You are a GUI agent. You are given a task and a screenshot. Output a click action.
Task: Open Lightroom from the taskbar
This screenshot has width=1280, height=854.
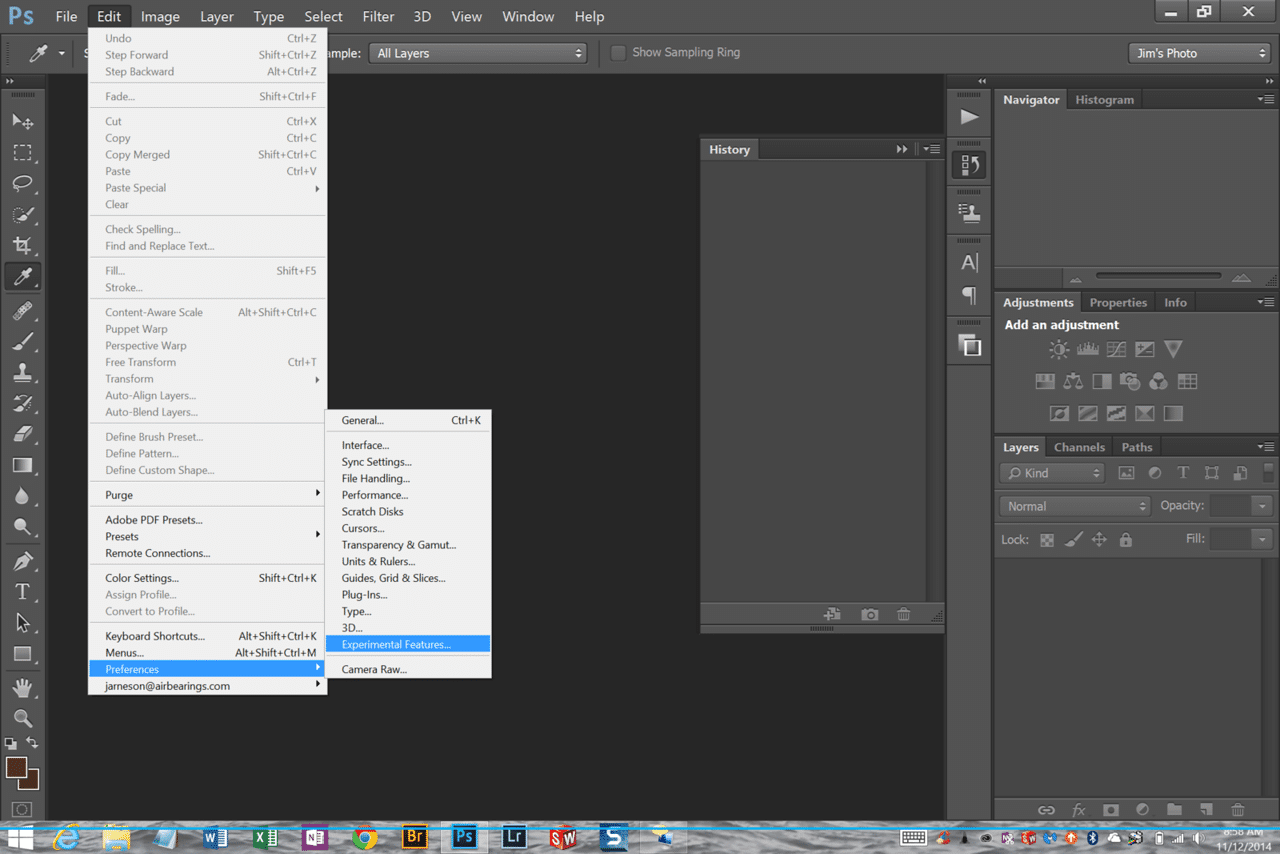513,837
